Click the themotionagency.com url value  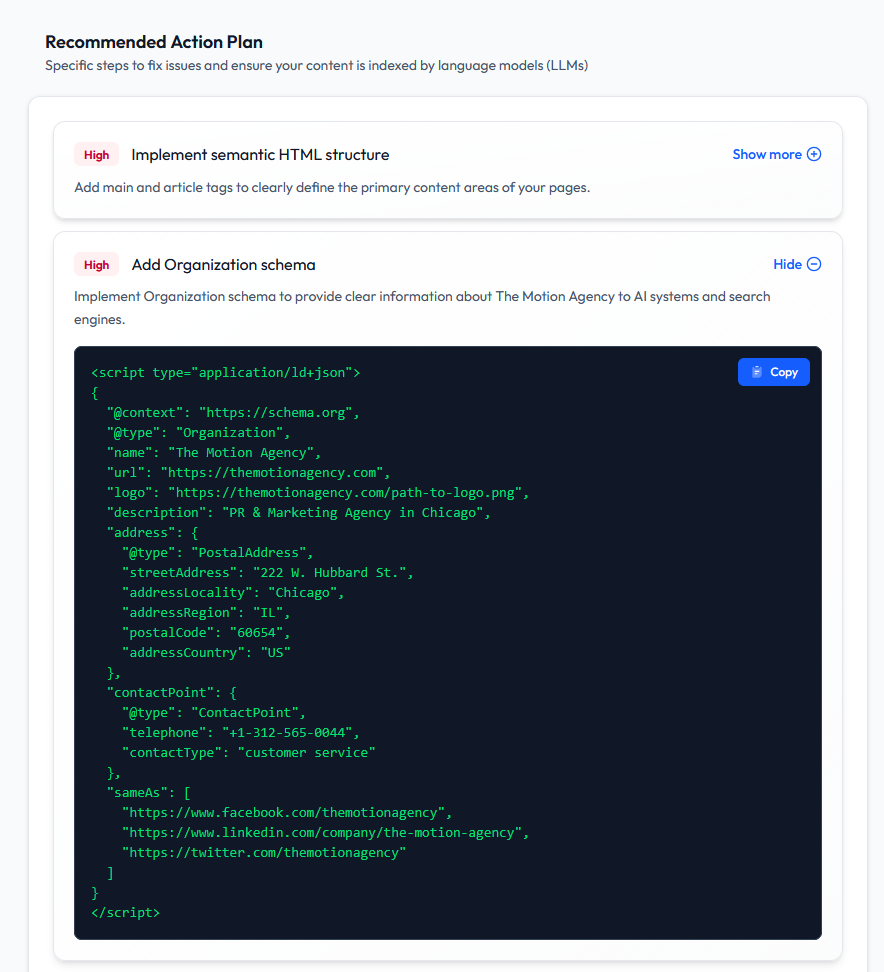276,472
